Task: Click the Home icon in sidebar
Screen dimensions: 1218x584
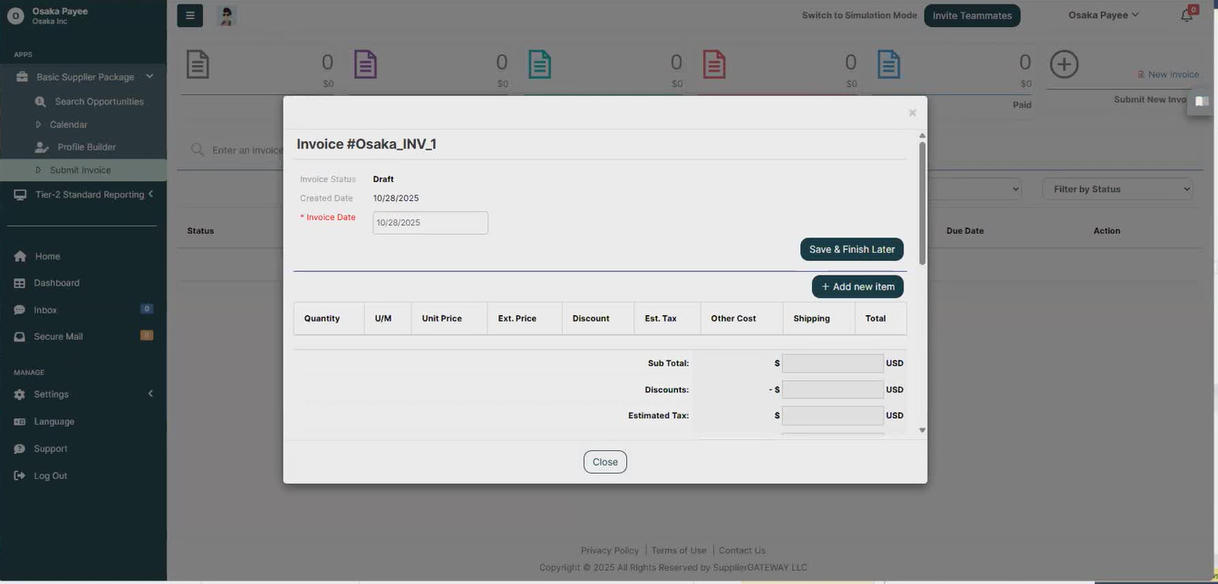Action: click(20, 256)
